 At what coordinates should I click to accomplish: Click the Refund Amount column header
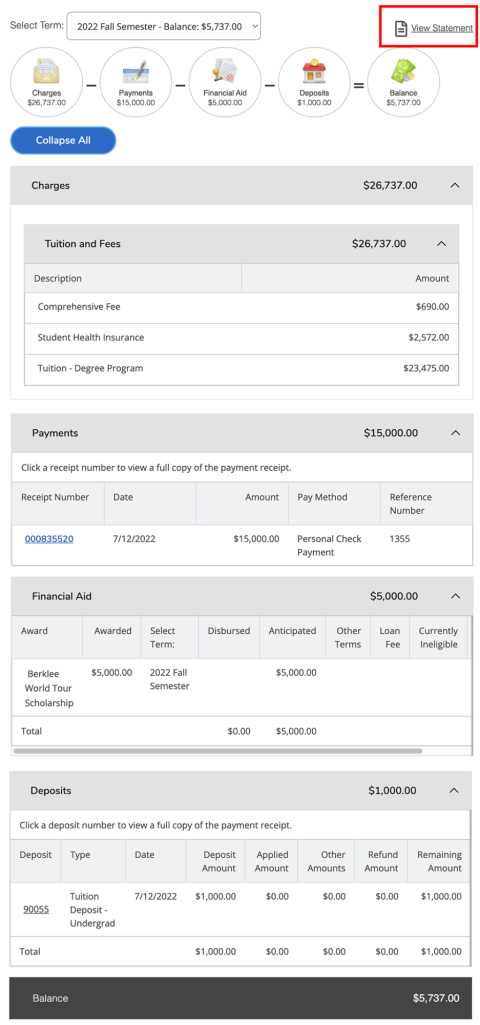tap(381, 862)
